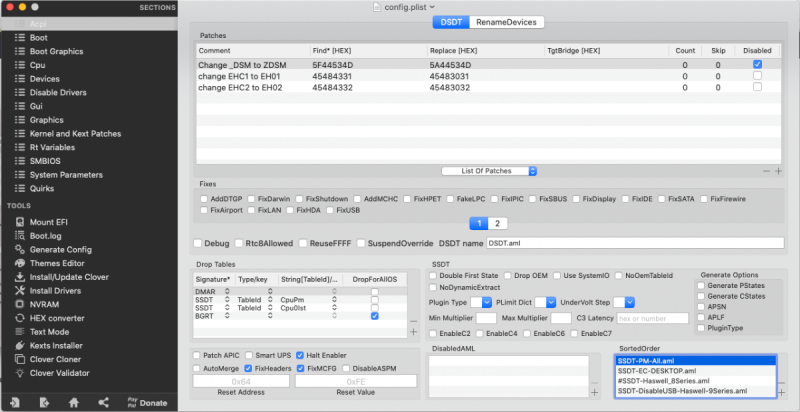Click the DSDT name input field

tap(635, 243)
